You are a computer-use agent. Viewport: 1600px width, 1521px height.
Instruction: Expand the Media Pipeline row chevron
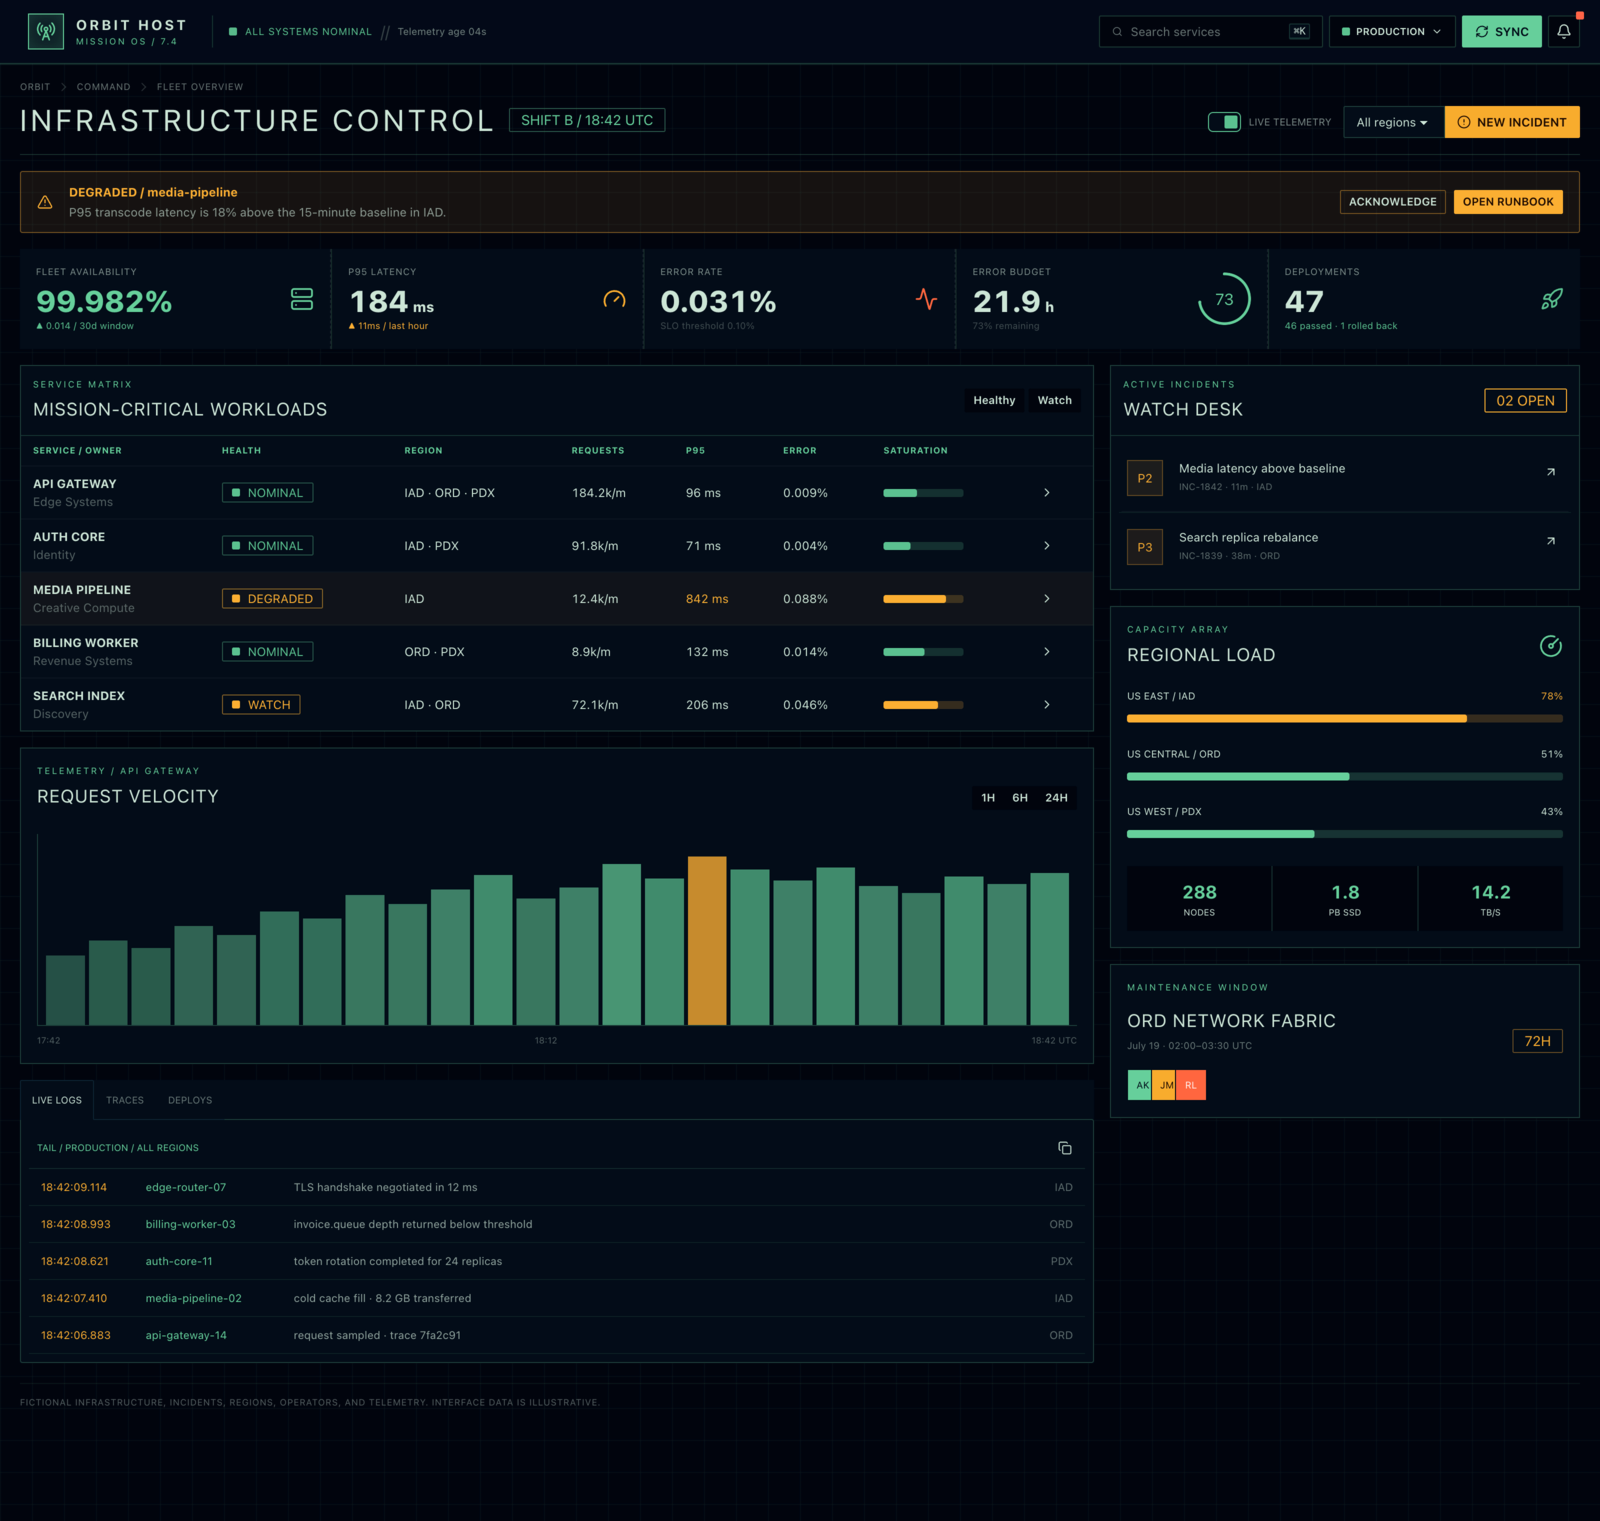coord(1047,599)
